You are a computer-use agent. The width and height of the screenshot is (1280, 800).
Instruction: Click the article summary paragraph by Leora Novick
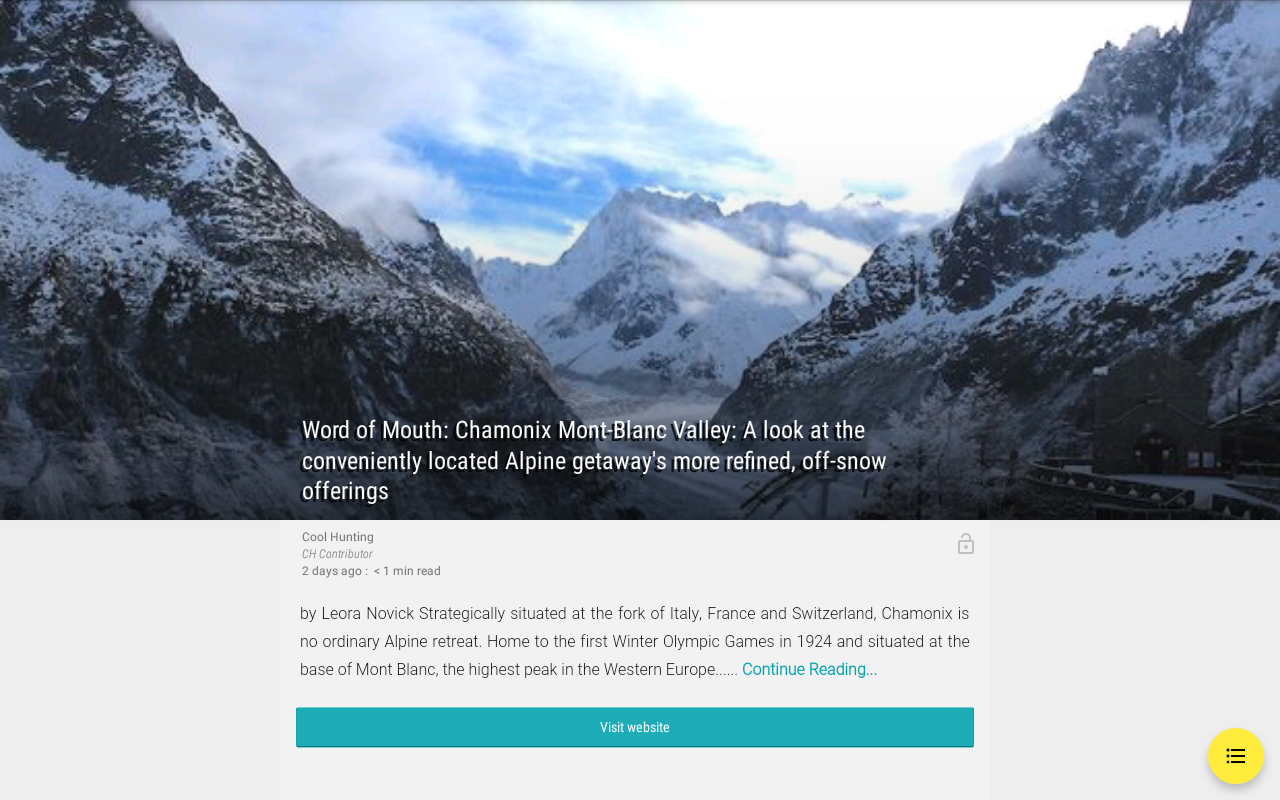point(635,641)
